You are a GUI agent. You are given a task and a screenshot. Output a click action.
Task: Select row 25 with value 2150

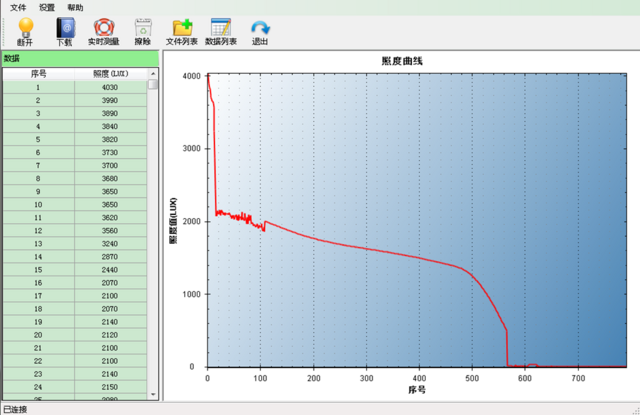[75, 386]
